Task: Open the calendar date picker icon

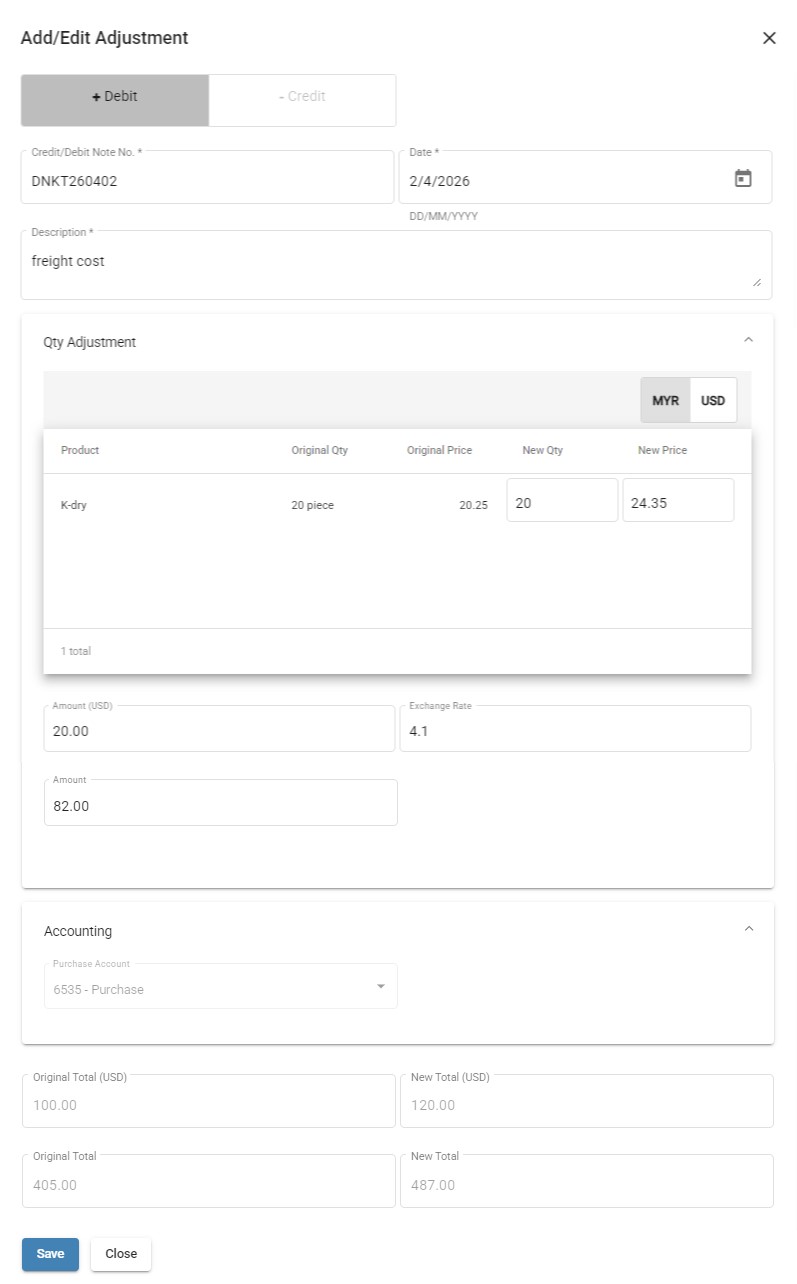Action: click(743, 179)
